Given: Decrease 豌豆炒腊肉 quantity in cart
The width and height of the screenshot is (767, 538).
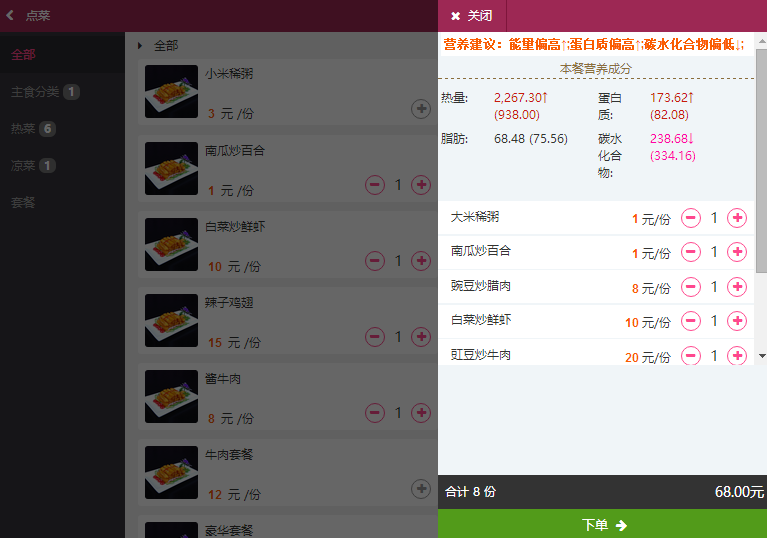Looking at the screenshot, I should pos(691,287).
